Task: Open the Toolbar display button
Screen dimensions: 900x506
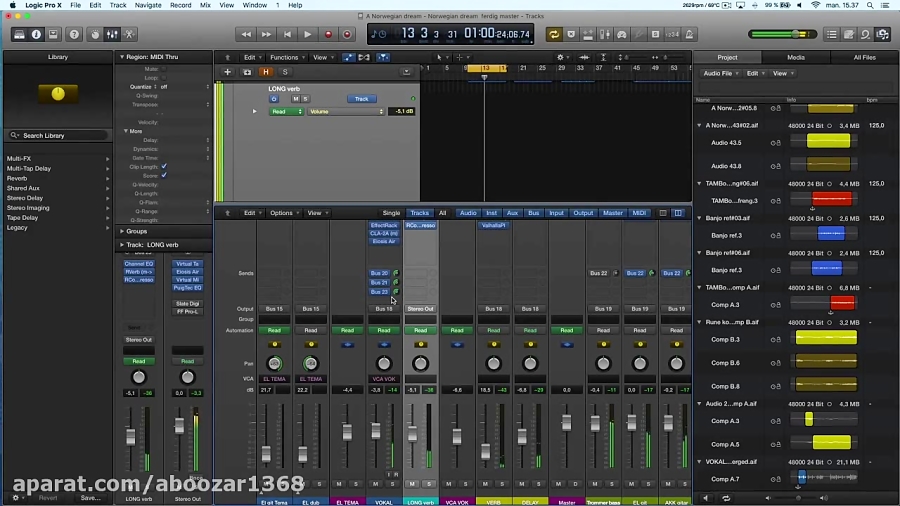Action: (x=53, y=34)
